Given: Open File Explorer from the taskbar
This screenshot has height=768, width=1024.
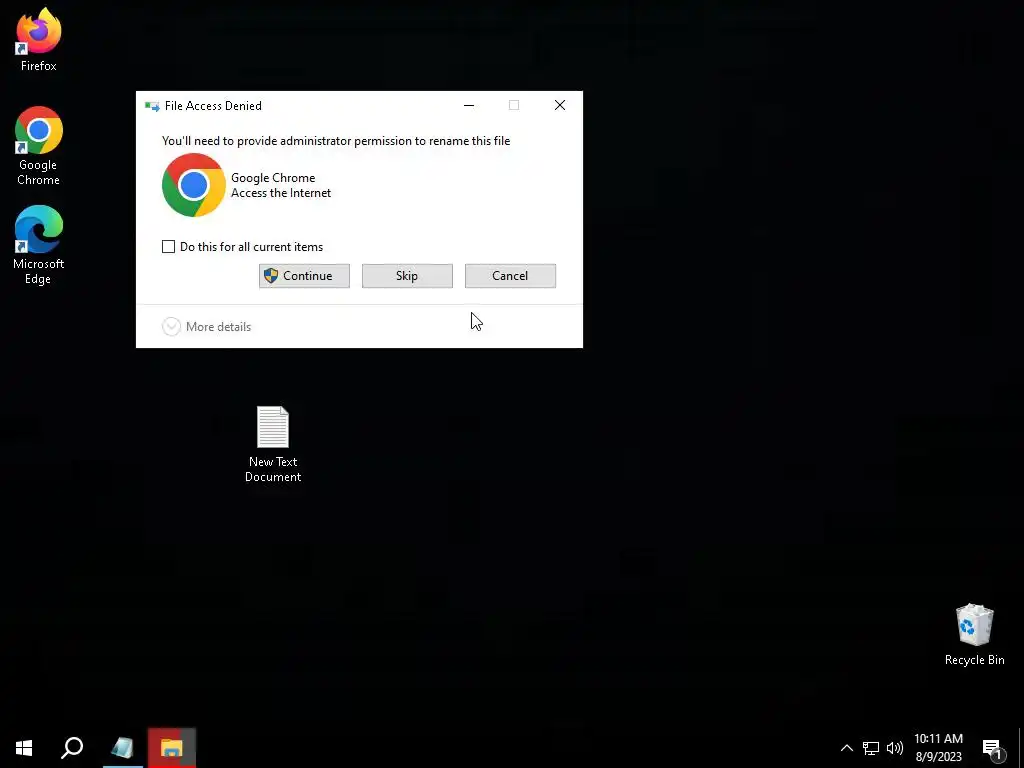Looking at the screenshot, I should coord(172,748).
